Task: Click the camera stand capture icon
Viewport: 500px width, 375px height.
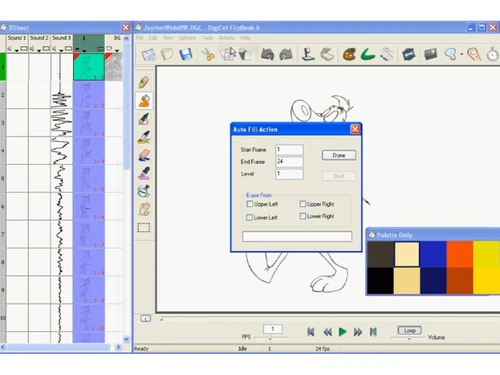Action: pyautogui.click(x=308, y=54)
